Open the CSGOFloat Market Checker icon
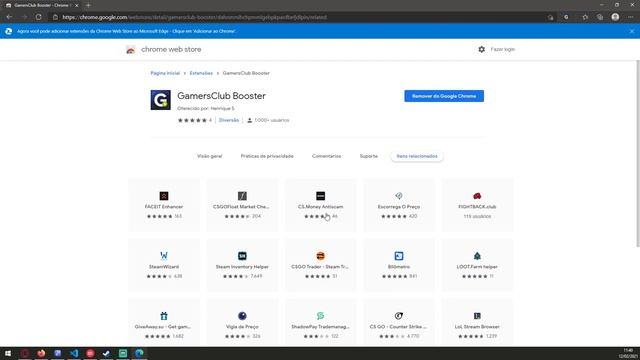 tap(242, 196)
